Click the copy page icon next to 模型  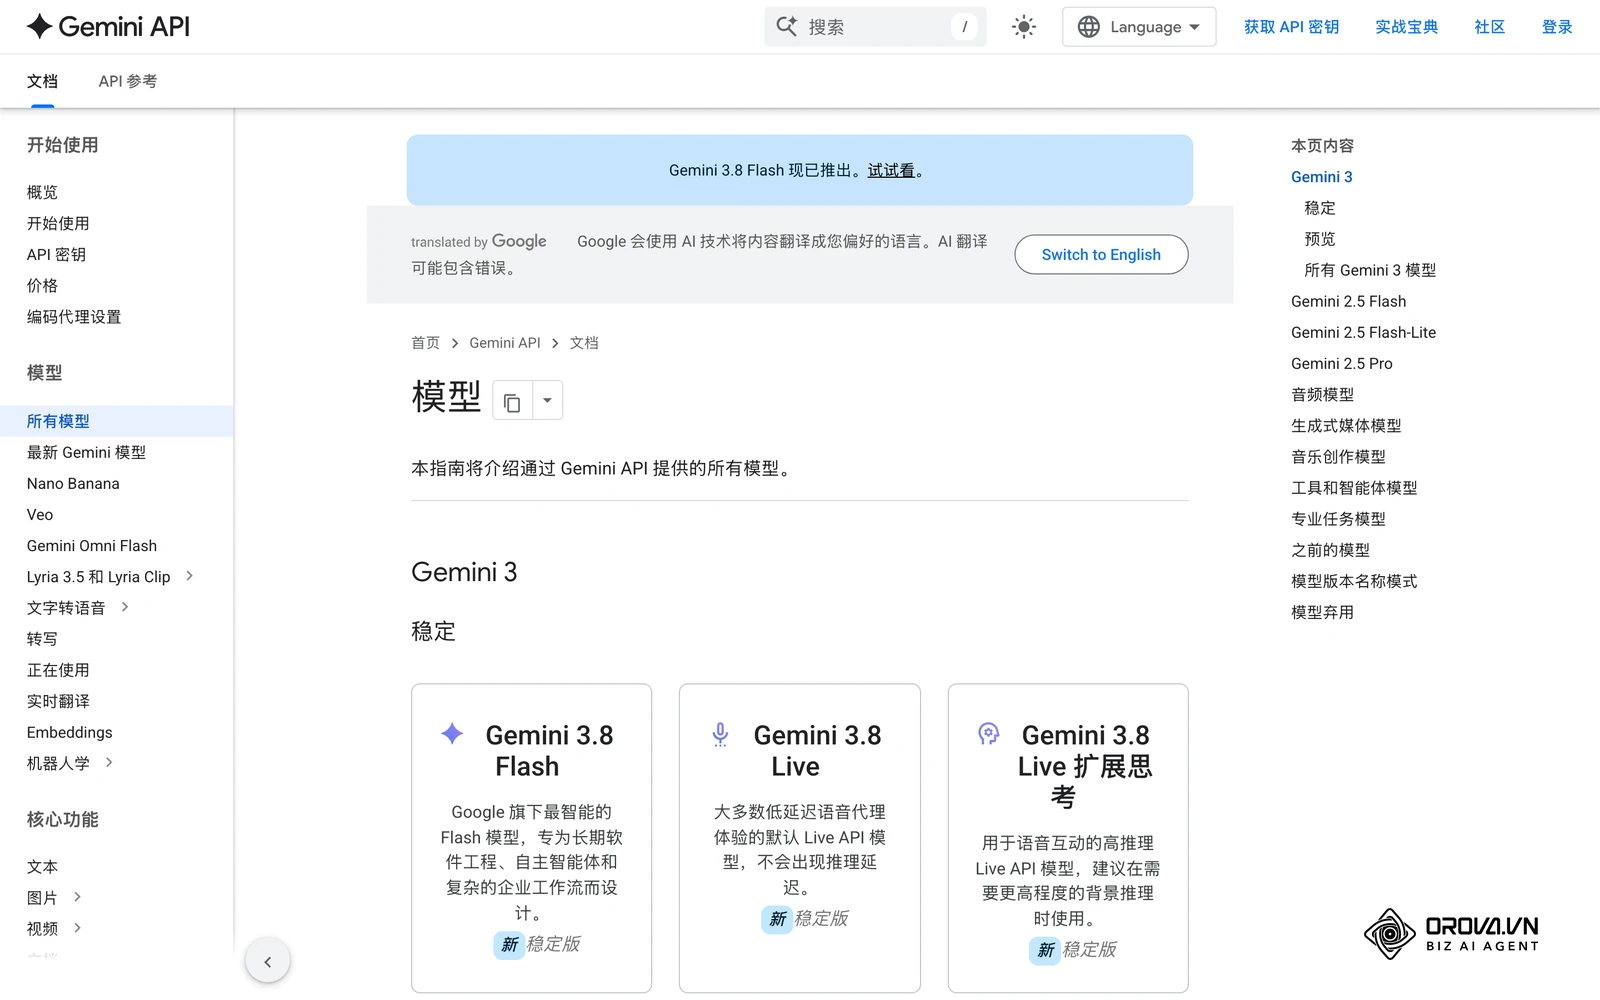coord(512,400)
